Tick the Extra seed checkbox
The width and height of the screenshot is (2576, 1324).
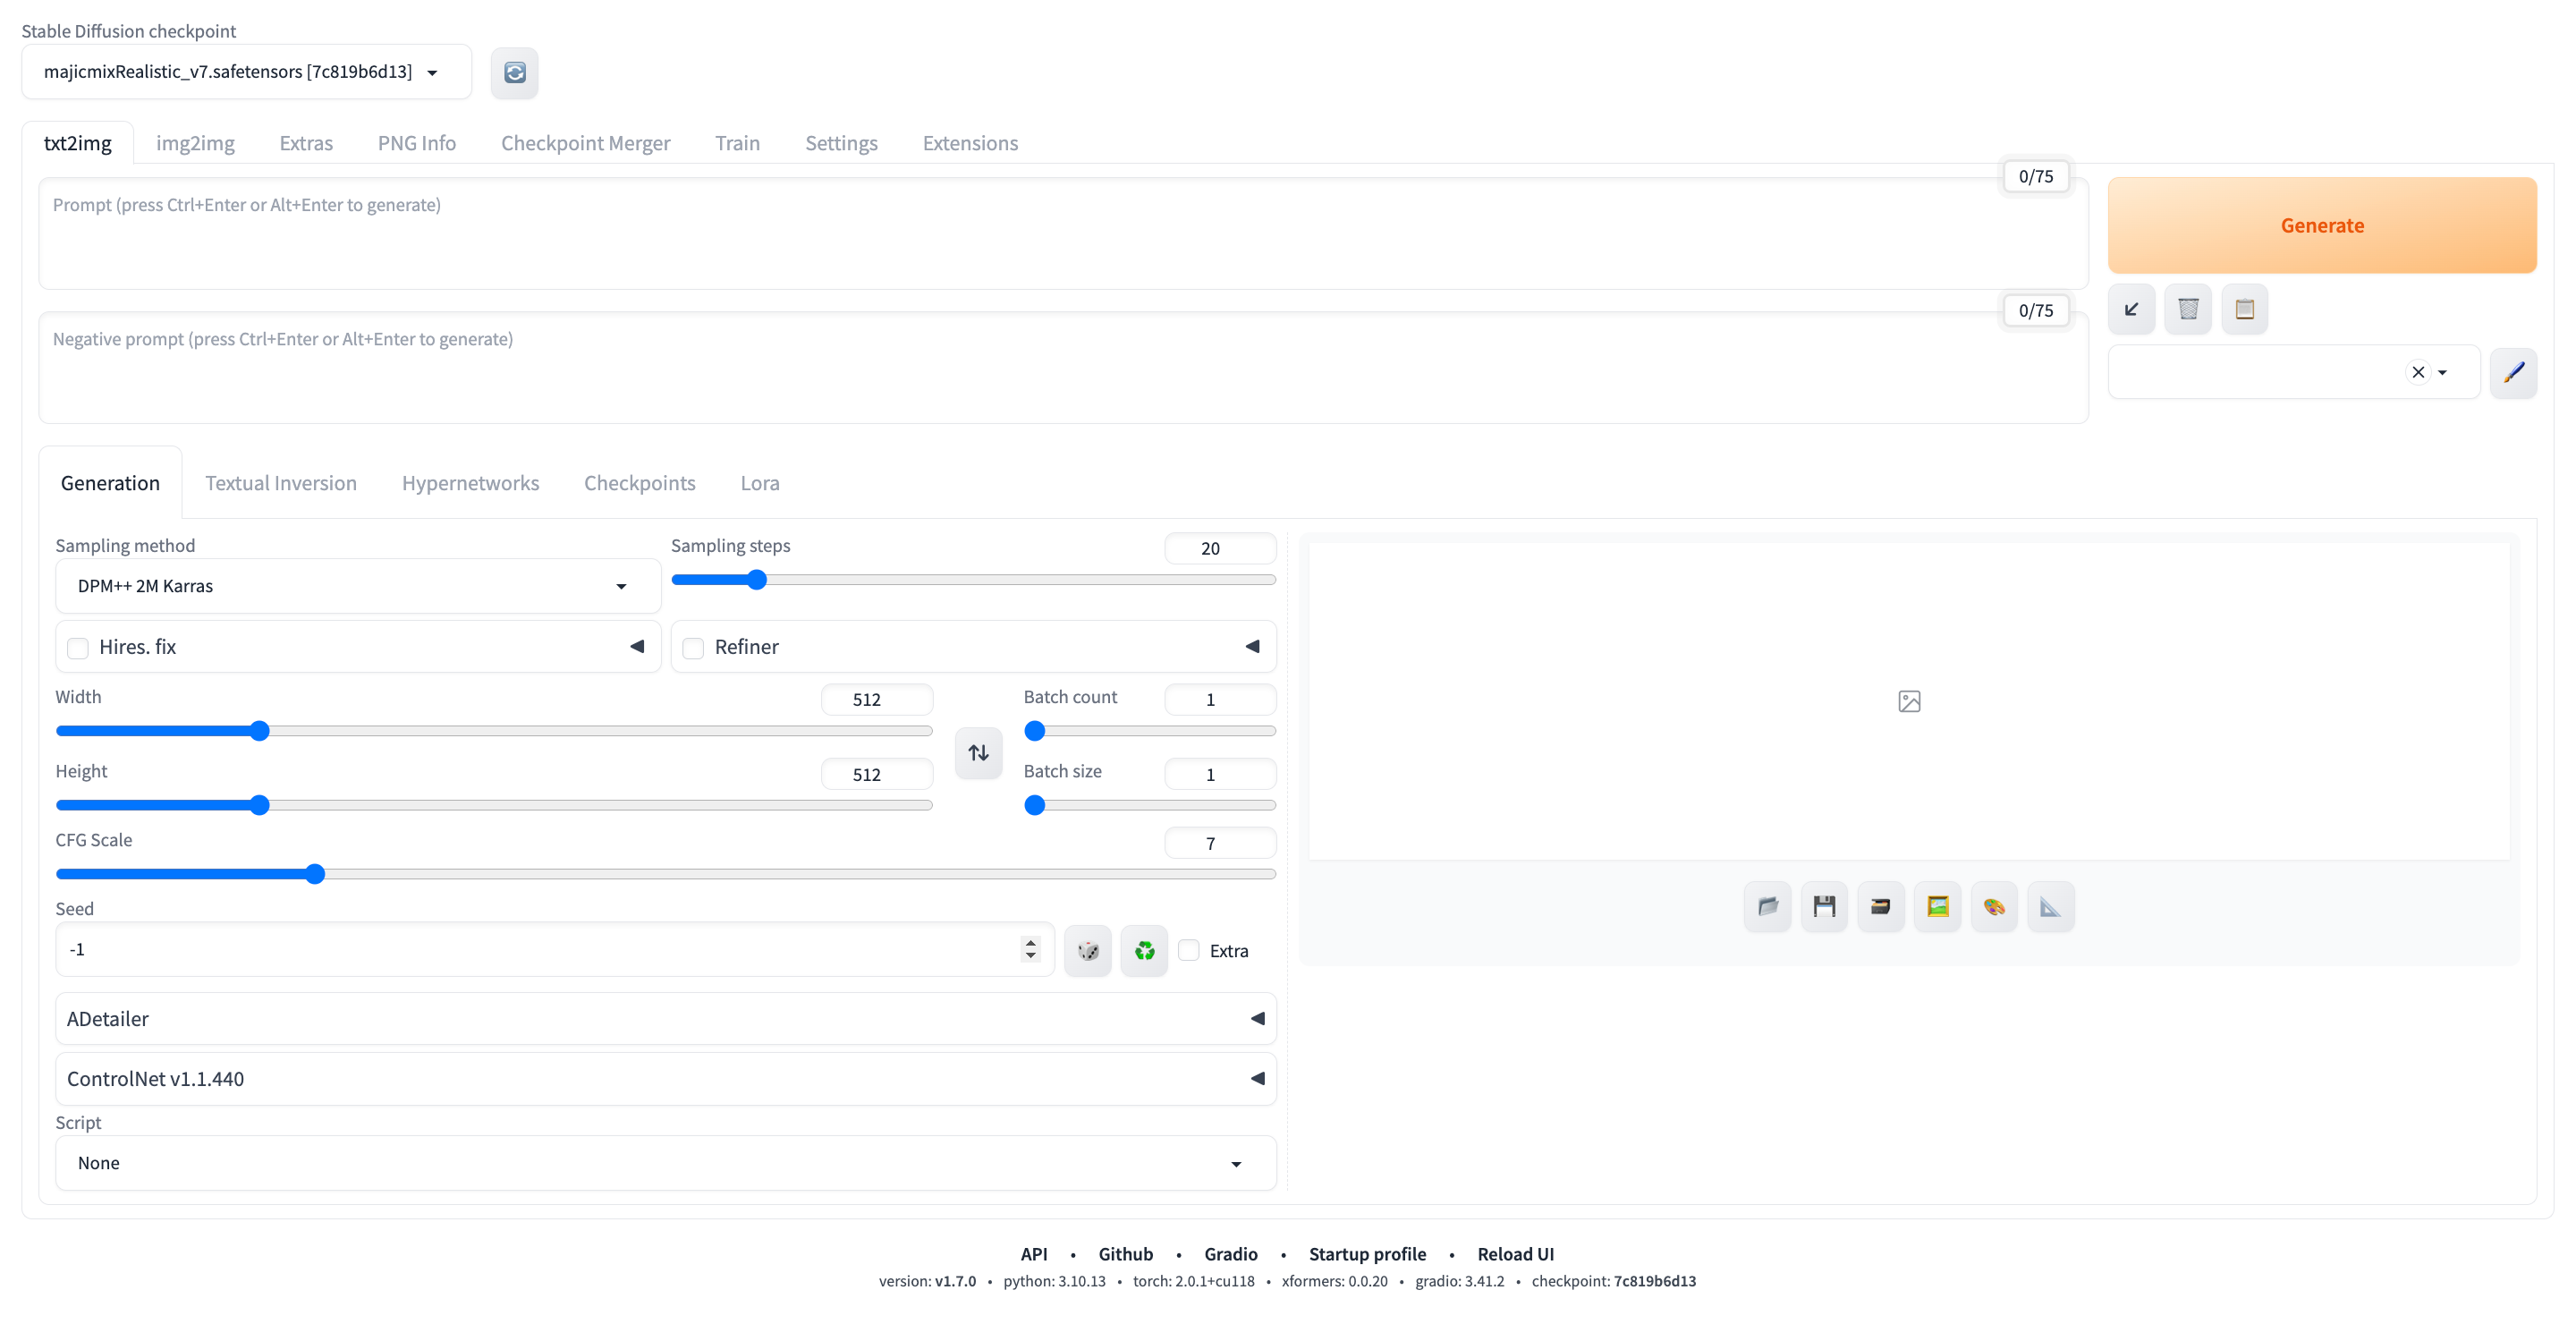(x=1189, y=950)
